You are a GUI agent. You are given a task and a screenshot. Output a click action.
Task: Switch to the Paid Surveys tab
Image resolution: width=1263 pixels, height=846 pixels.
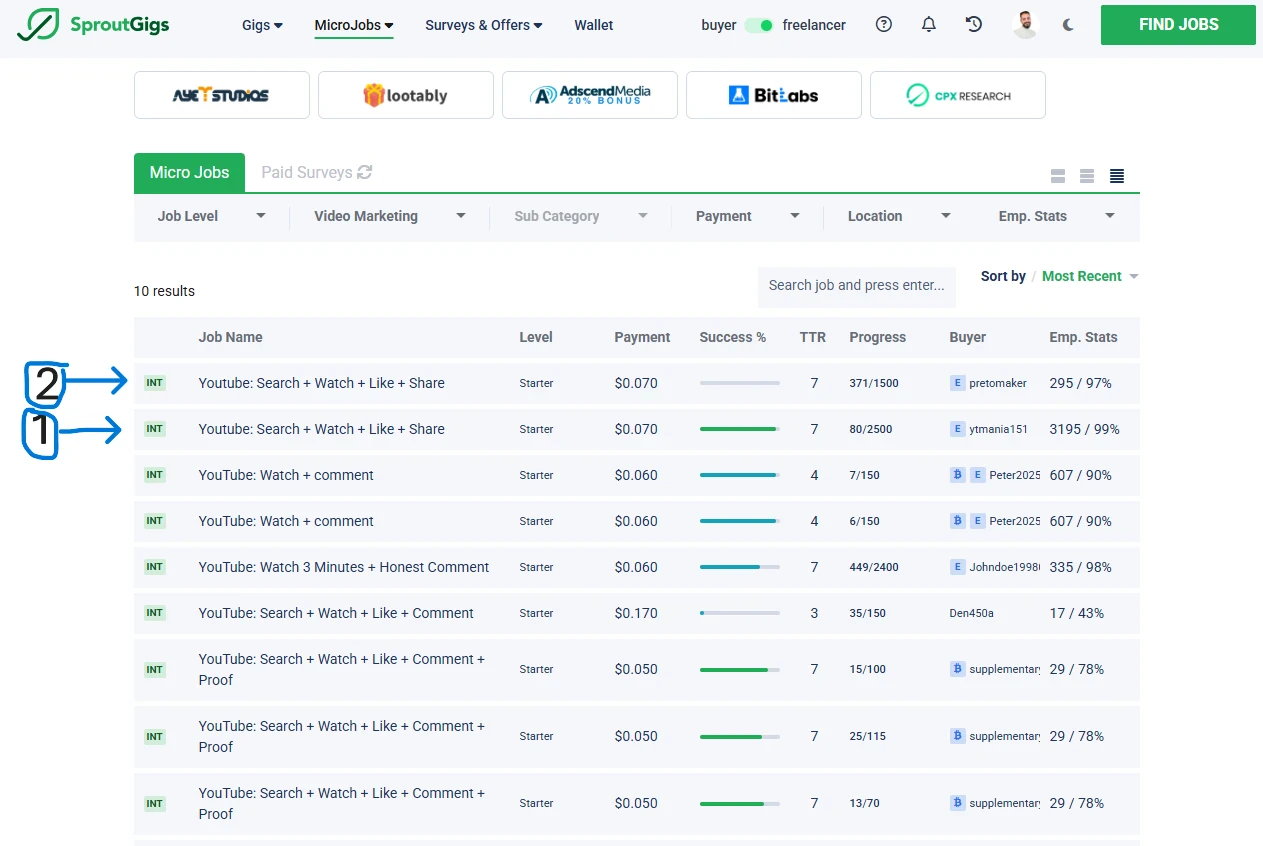(306, 172)
